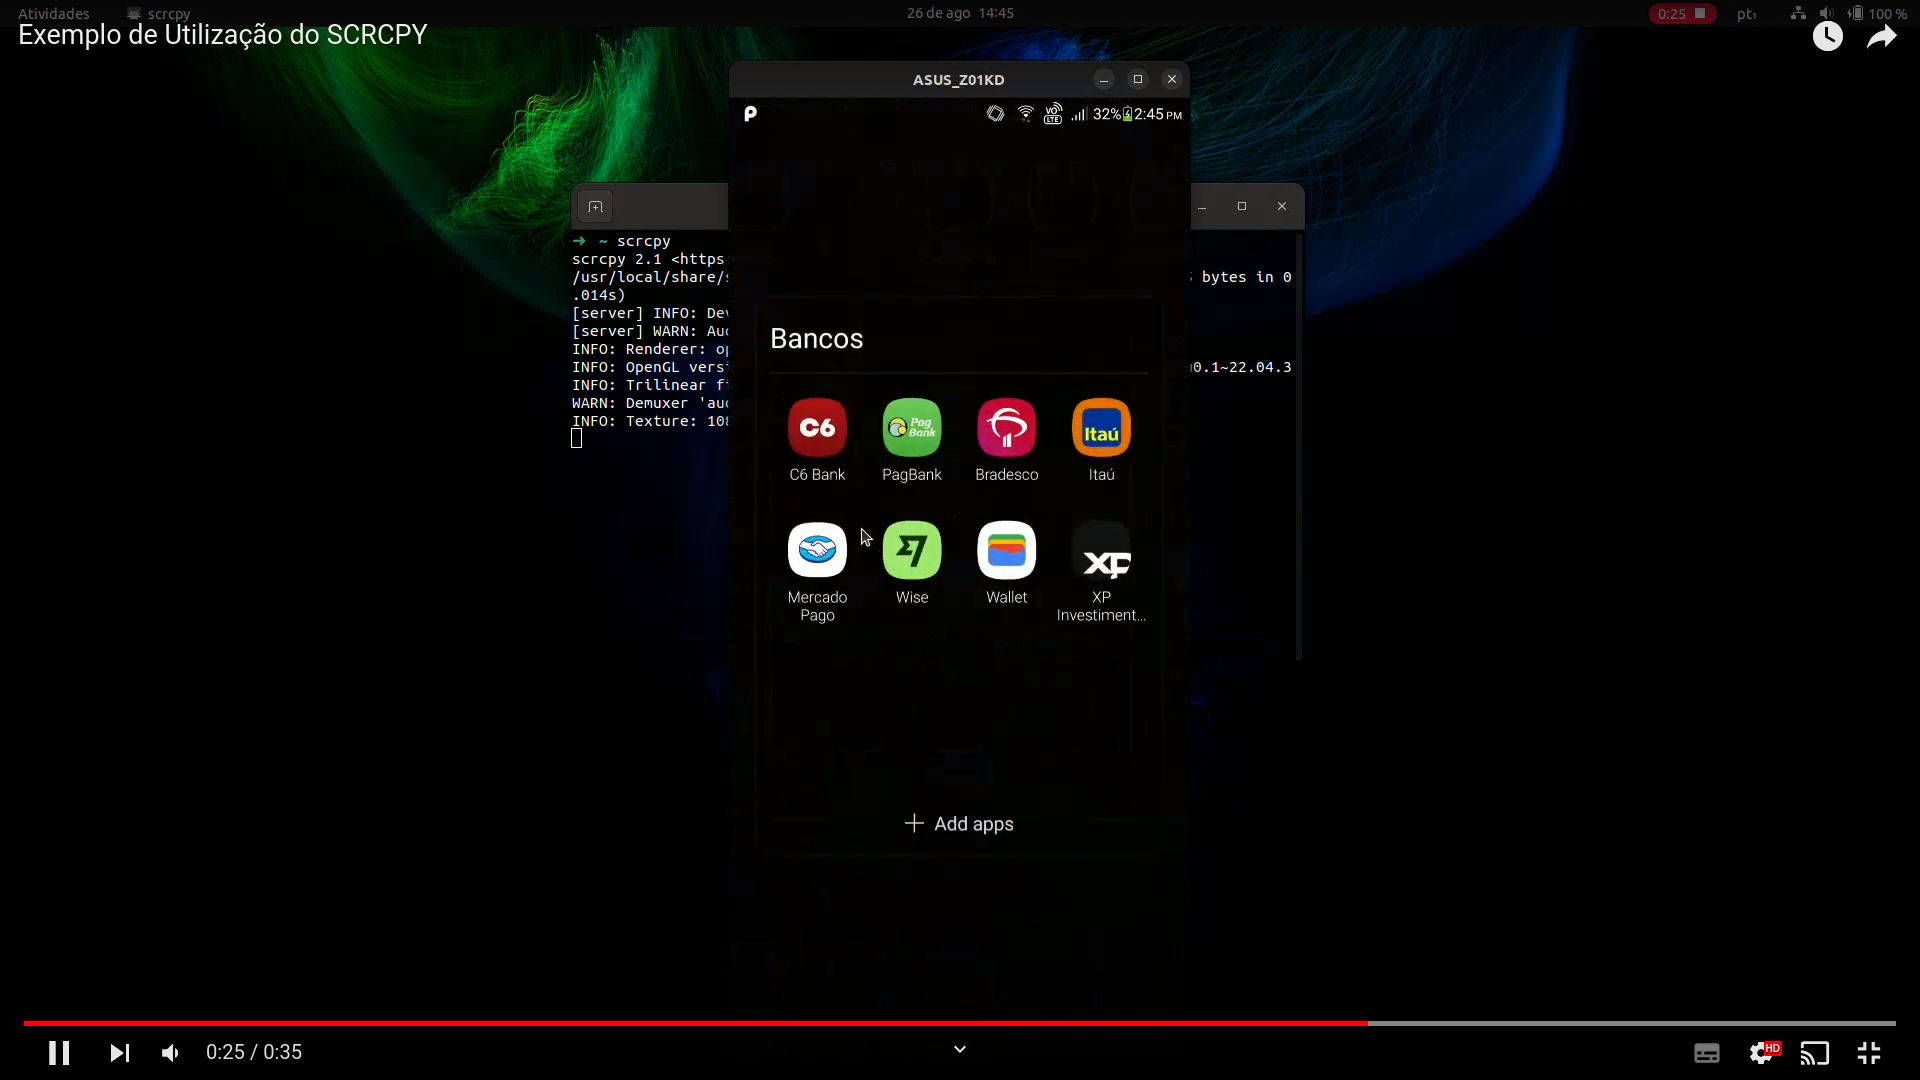The height and width of the screenshot is (1080, 1920).
Task: Pause the video playback
Action: pos(59,1053)
